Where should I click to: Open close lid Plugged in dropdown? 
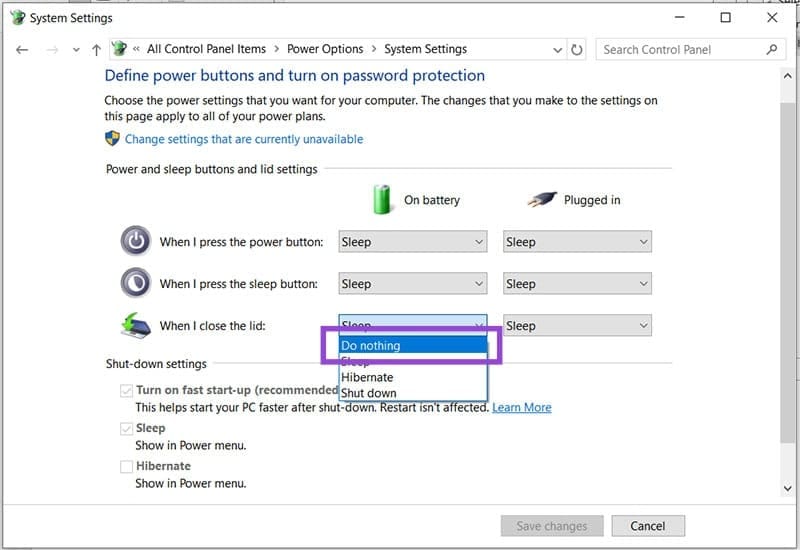tap(577, 326)
